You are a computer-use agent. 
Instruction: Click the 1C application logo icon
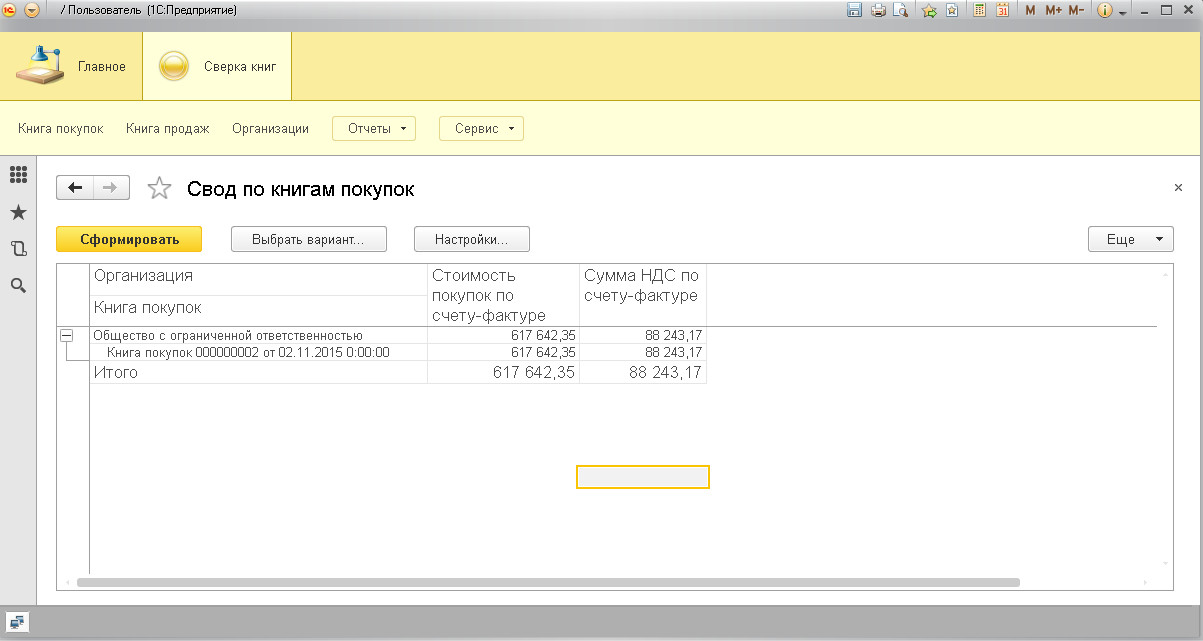tap(10, 10)
